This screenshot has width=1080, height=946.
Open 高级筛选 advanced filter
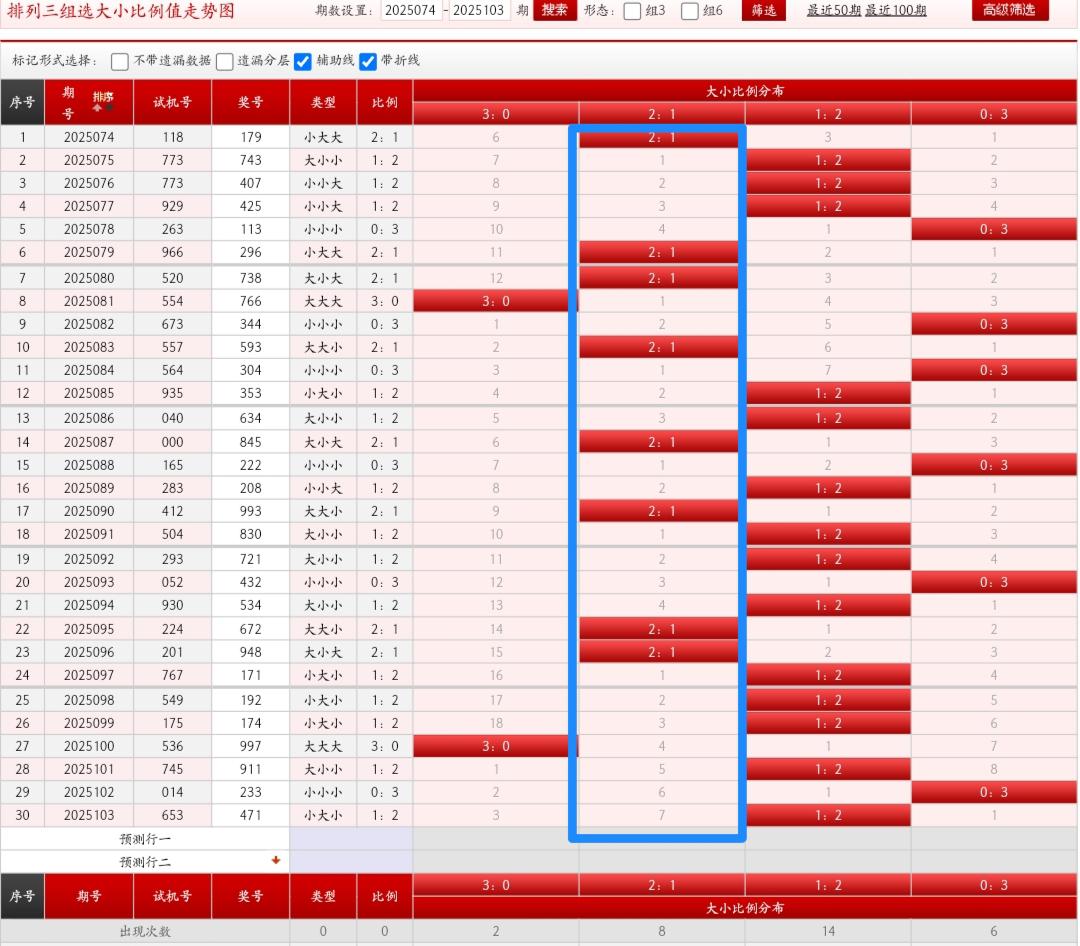[x=1009, y=10]
